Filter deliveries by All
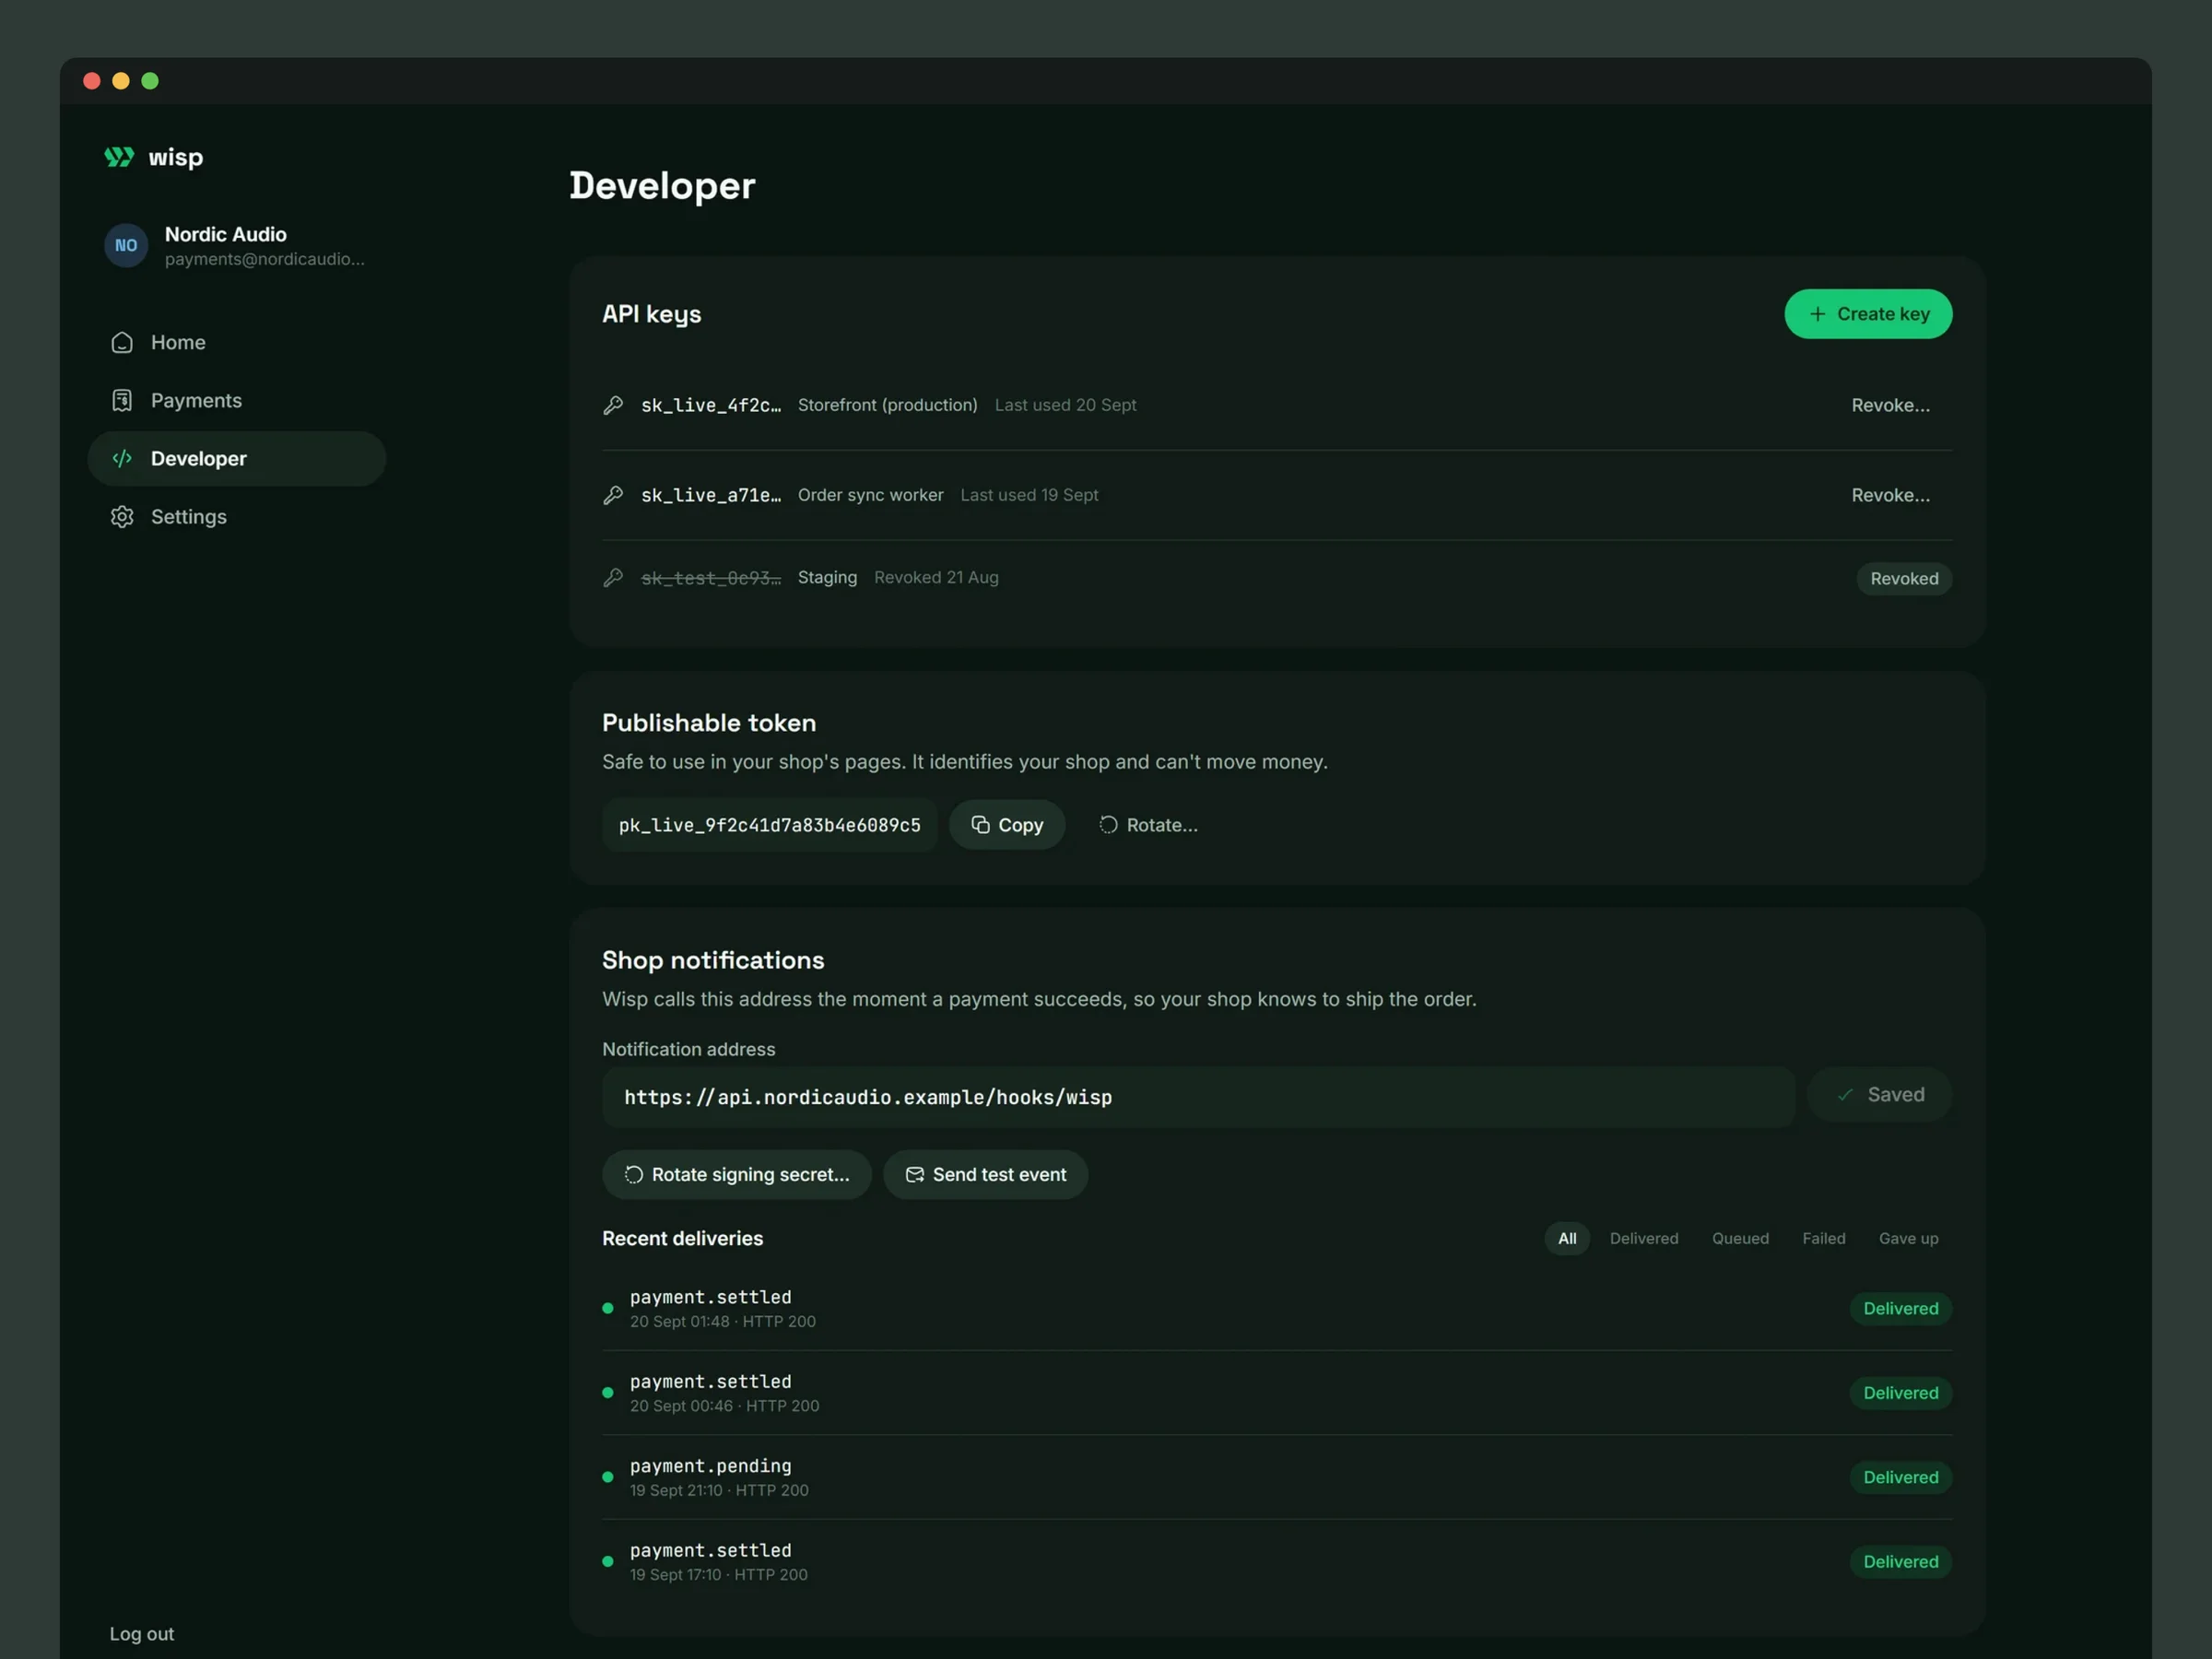Screen dimensions: 2212x1659 pyautogui.click(x=1567, y=1239)
